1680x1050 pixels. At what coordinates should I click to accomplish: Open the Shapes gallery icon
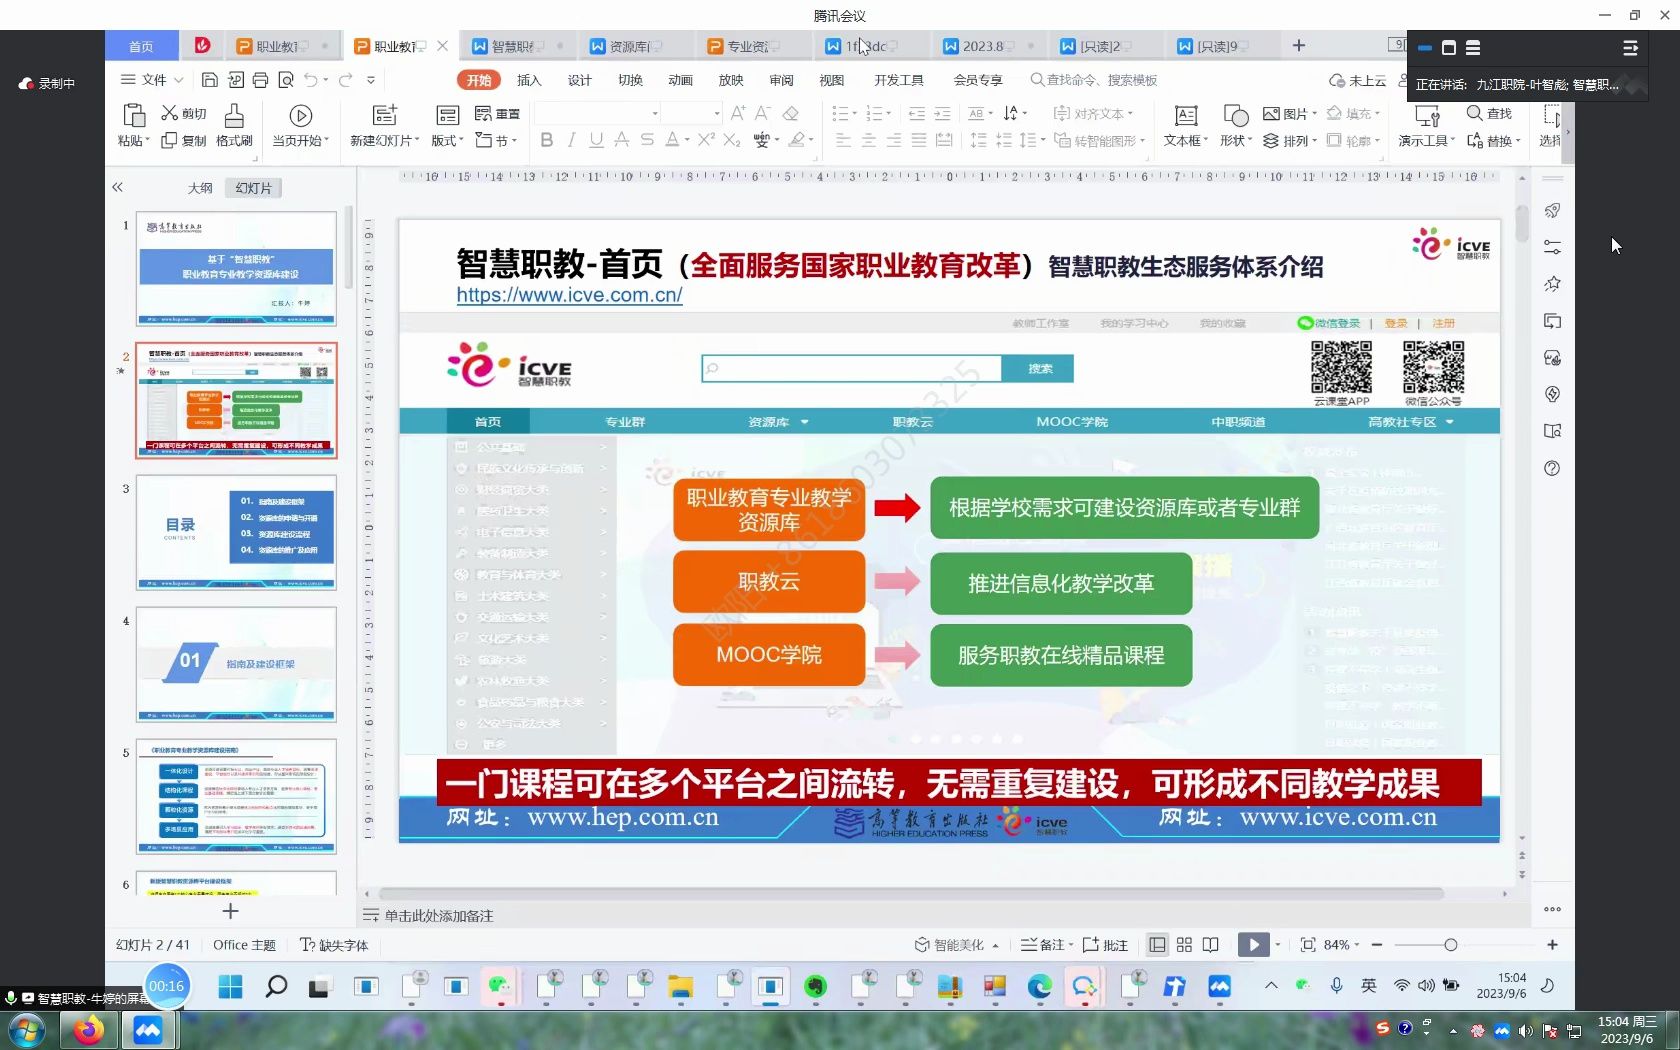[x=1236, y=115]
